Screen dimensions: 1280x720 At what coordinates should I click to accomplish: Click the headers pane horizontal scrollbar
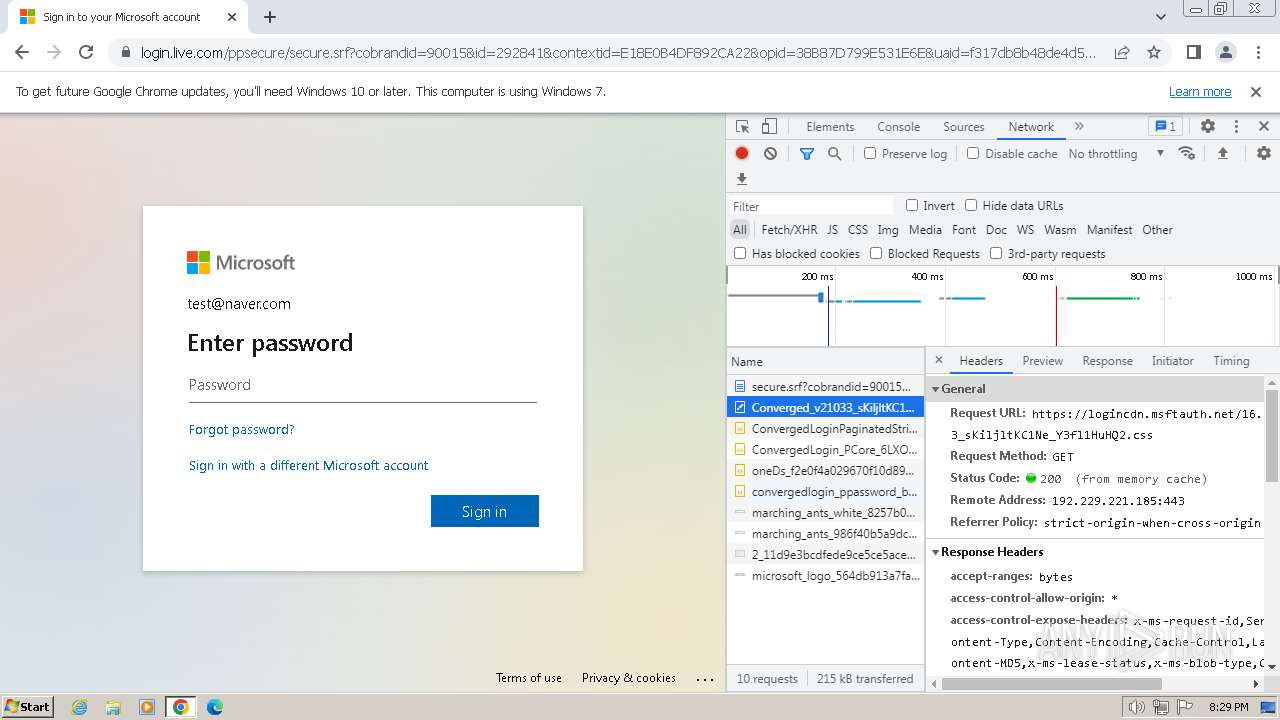(1052, 684)
